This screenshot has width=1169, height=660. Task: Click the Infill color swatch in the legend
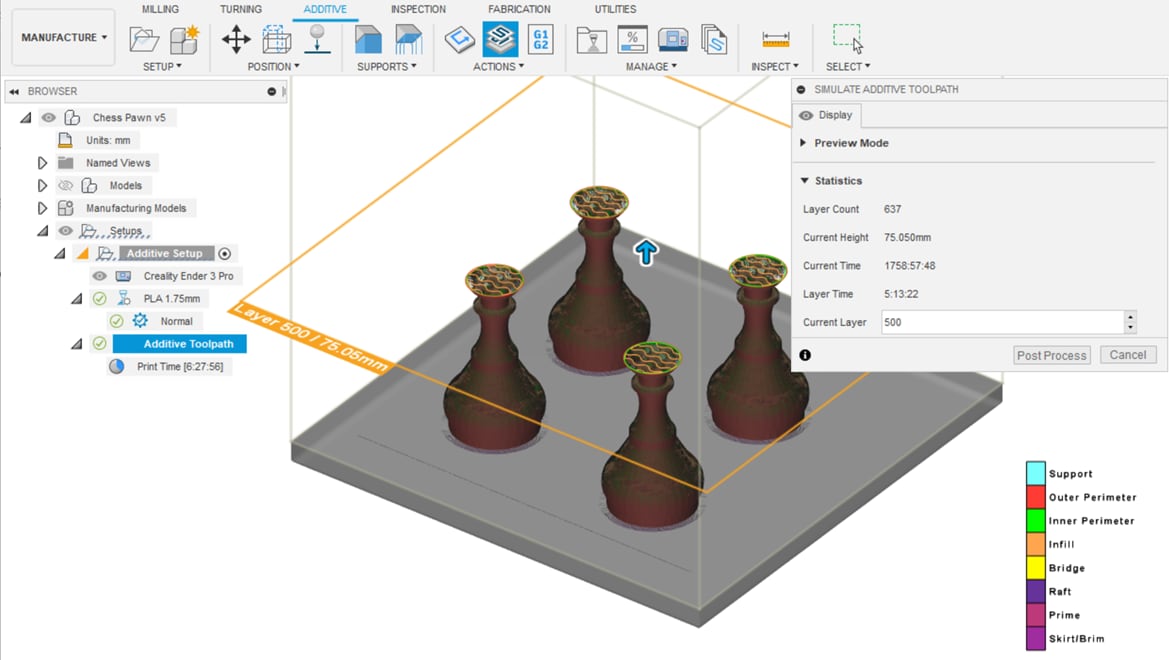(1035, 544)
